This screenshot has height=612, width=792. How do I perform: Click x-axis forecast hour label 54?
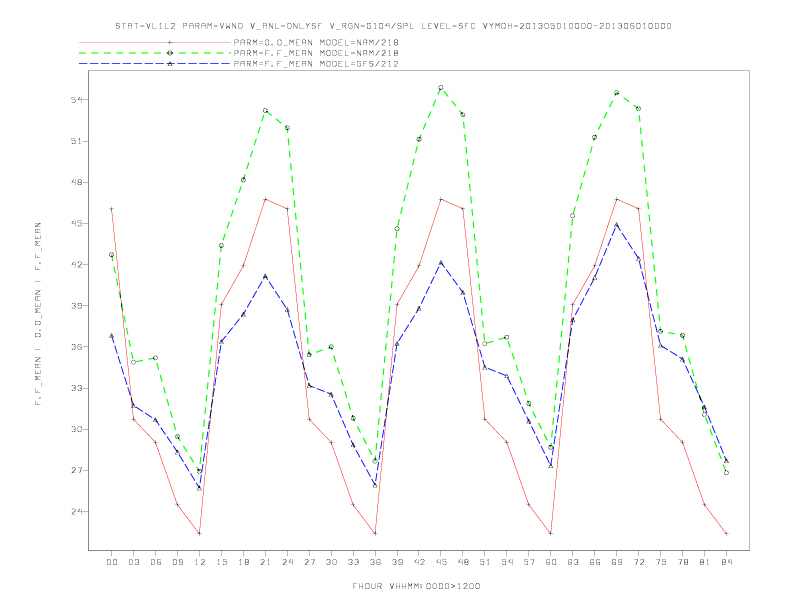[x=507, y=562]
